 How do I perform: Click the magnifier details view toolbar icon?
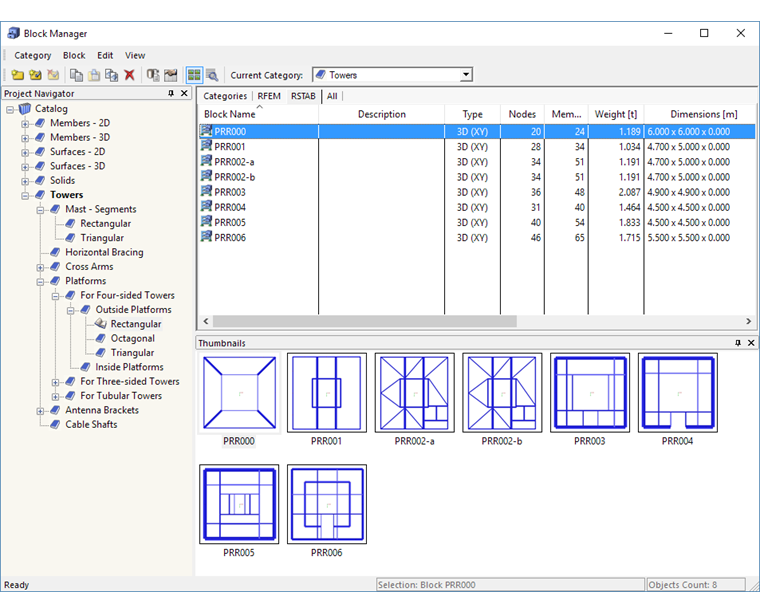[211, 75]
